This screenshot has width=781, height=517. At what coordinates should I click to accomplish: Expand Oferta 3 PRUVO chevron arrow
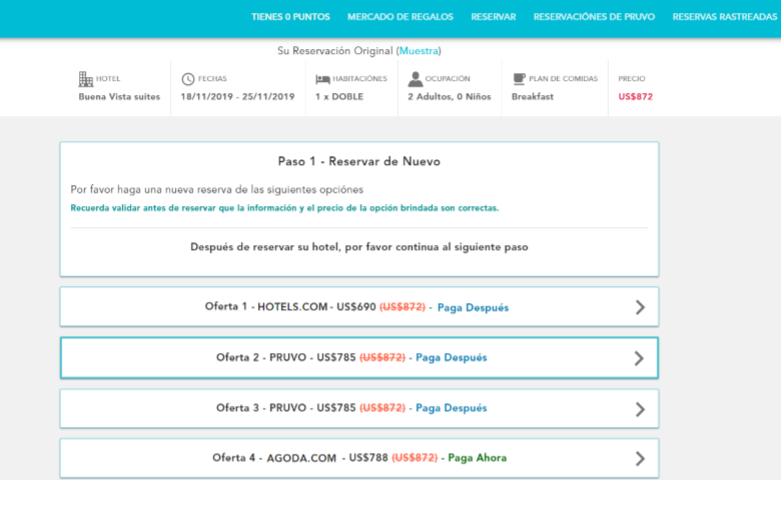(640, 409)
